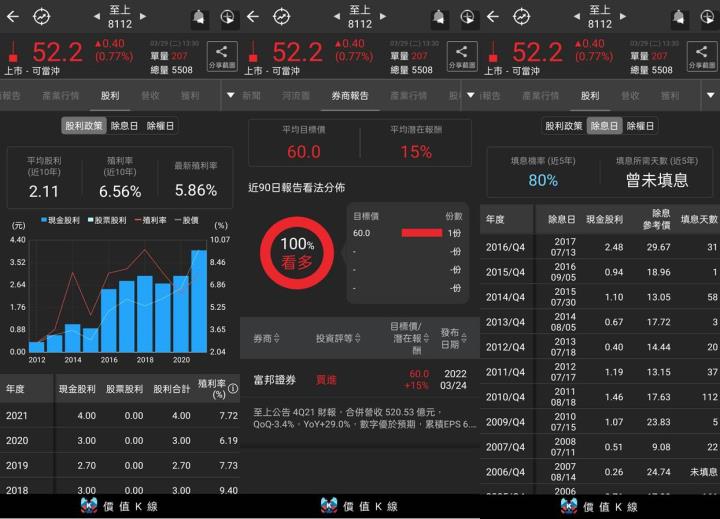Tap 分享截圖 share icon on broker report screen

[x=462, y=56]
